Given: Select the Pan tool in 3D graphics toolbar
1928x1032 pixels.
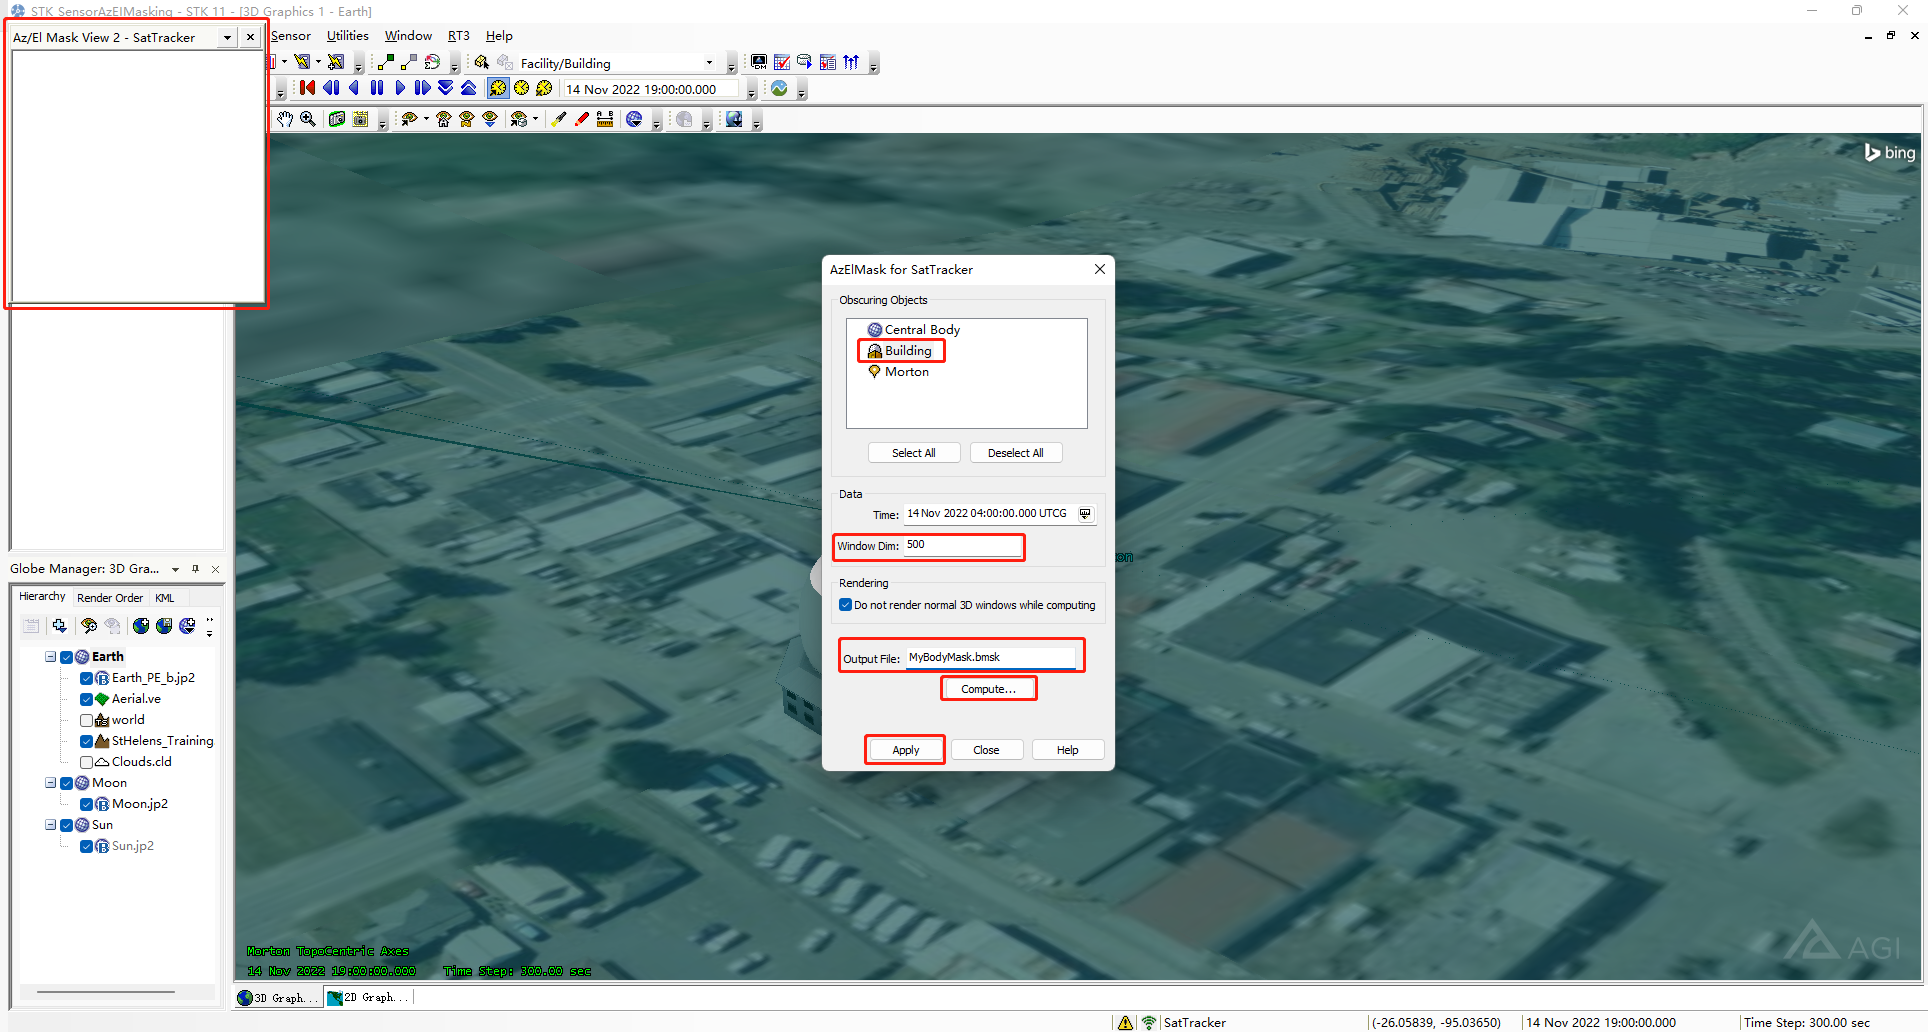Looking at the screenshot, I should click(284, 119).
